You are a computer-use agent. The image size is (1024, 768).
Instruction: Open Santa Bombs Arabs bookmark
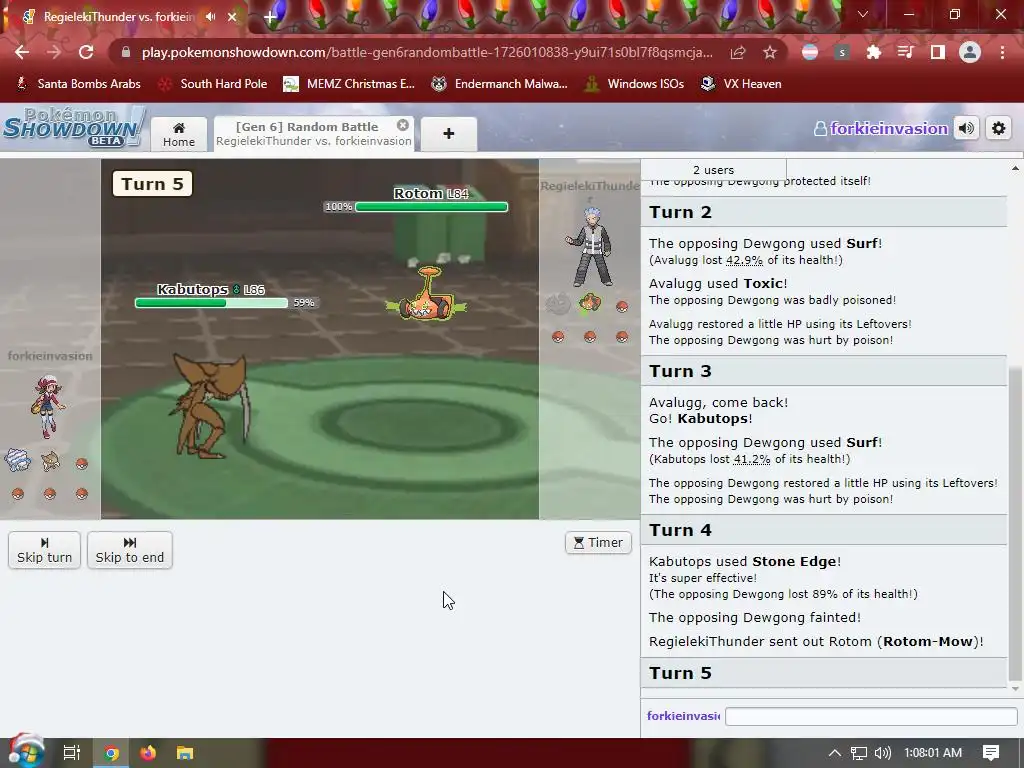click(78, 84)
